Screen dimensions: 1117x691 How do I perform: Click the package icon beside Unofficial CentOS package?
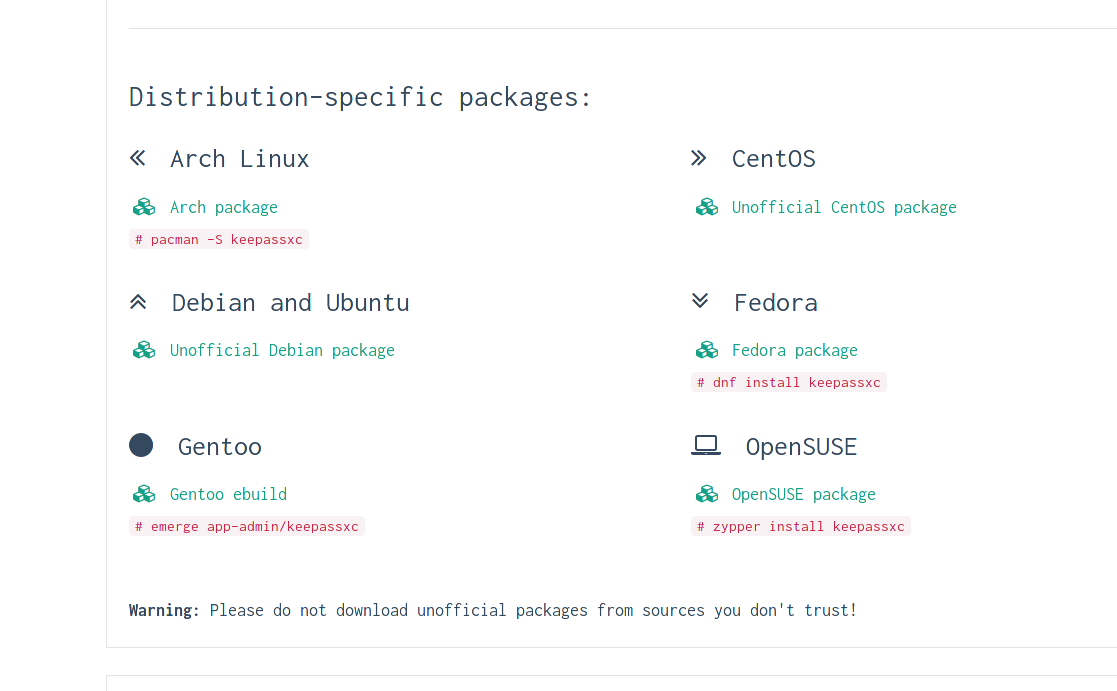pyautogui.click(x=707, y=206)
